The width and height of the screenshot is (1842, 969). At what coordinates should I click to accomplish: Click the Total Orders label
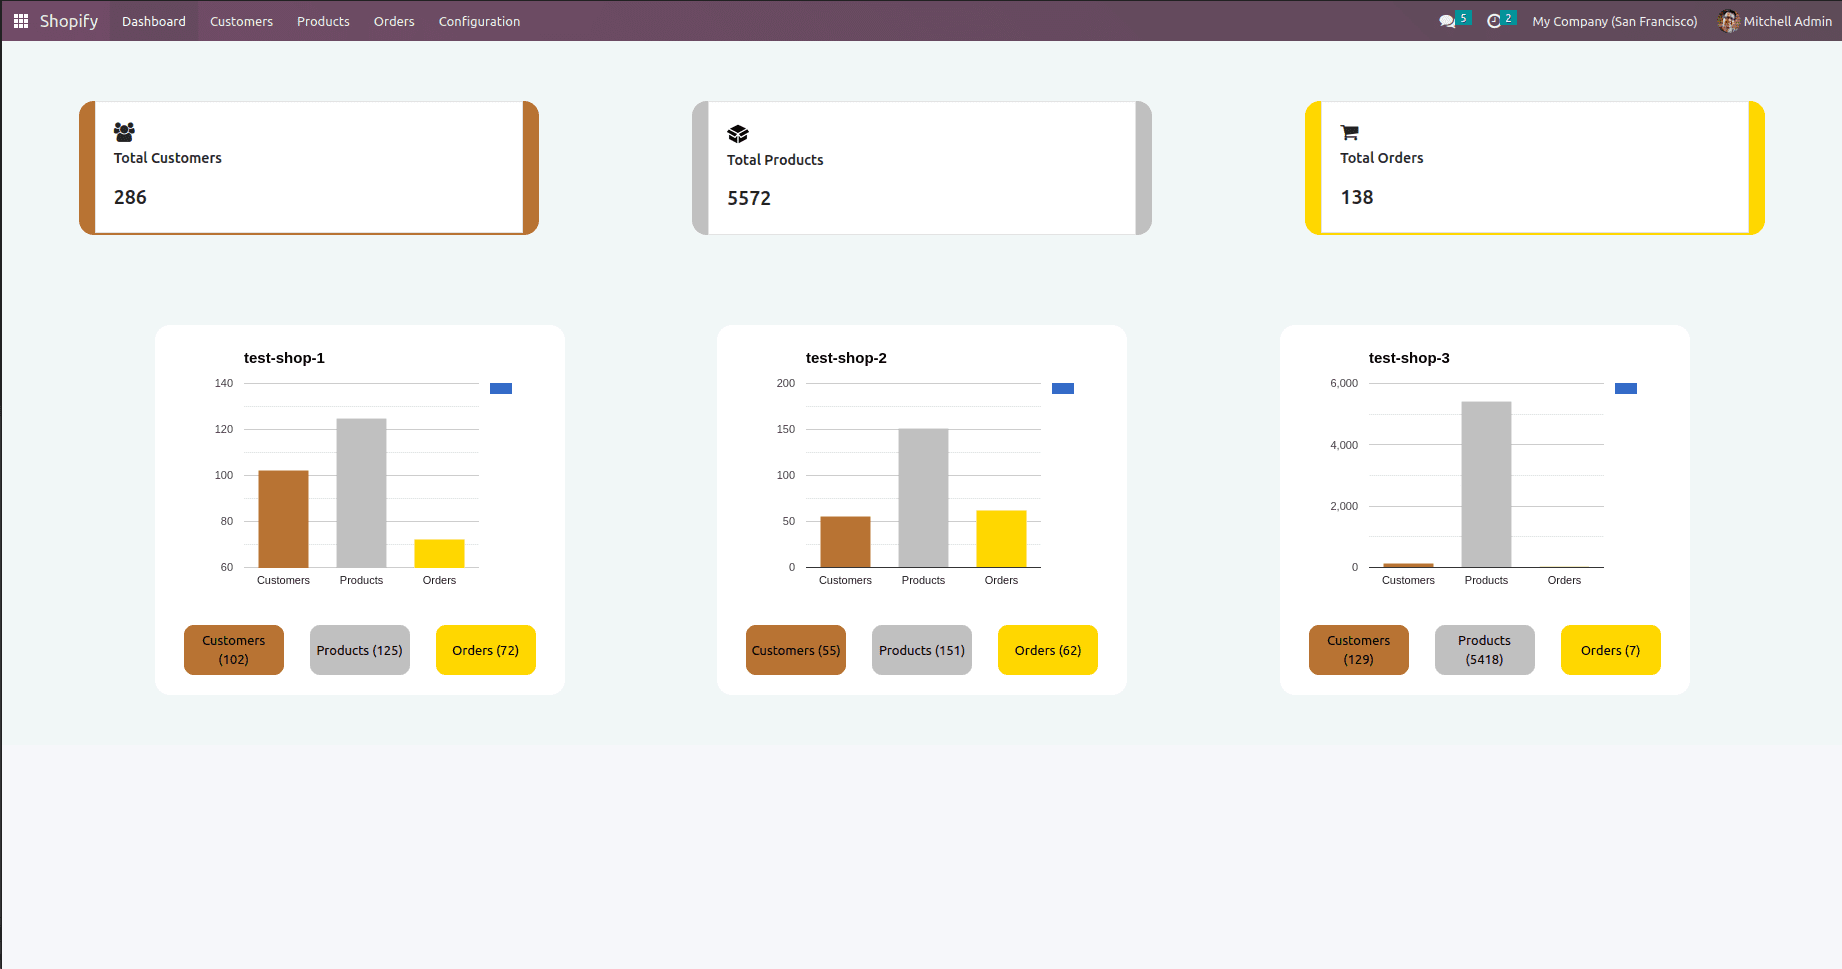[1382, 158]
